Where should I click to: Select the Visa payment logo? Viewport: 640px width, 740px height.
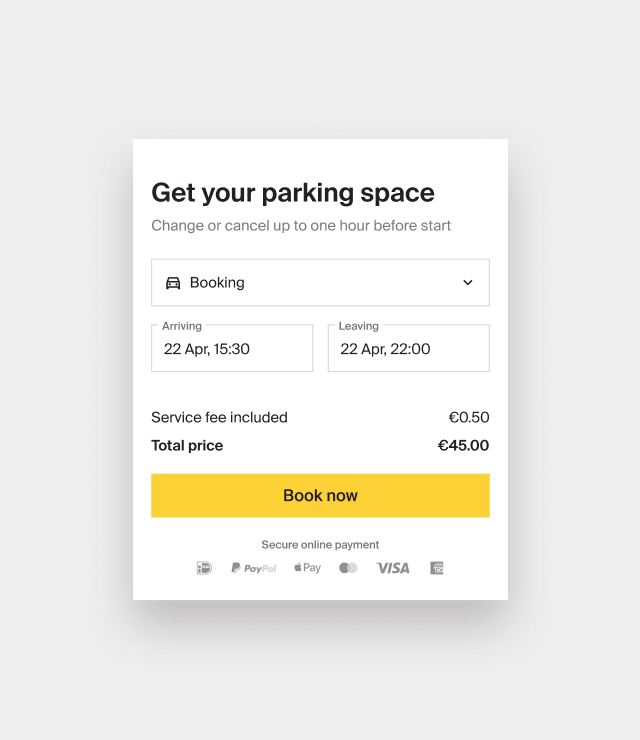[x=393, y=568]
